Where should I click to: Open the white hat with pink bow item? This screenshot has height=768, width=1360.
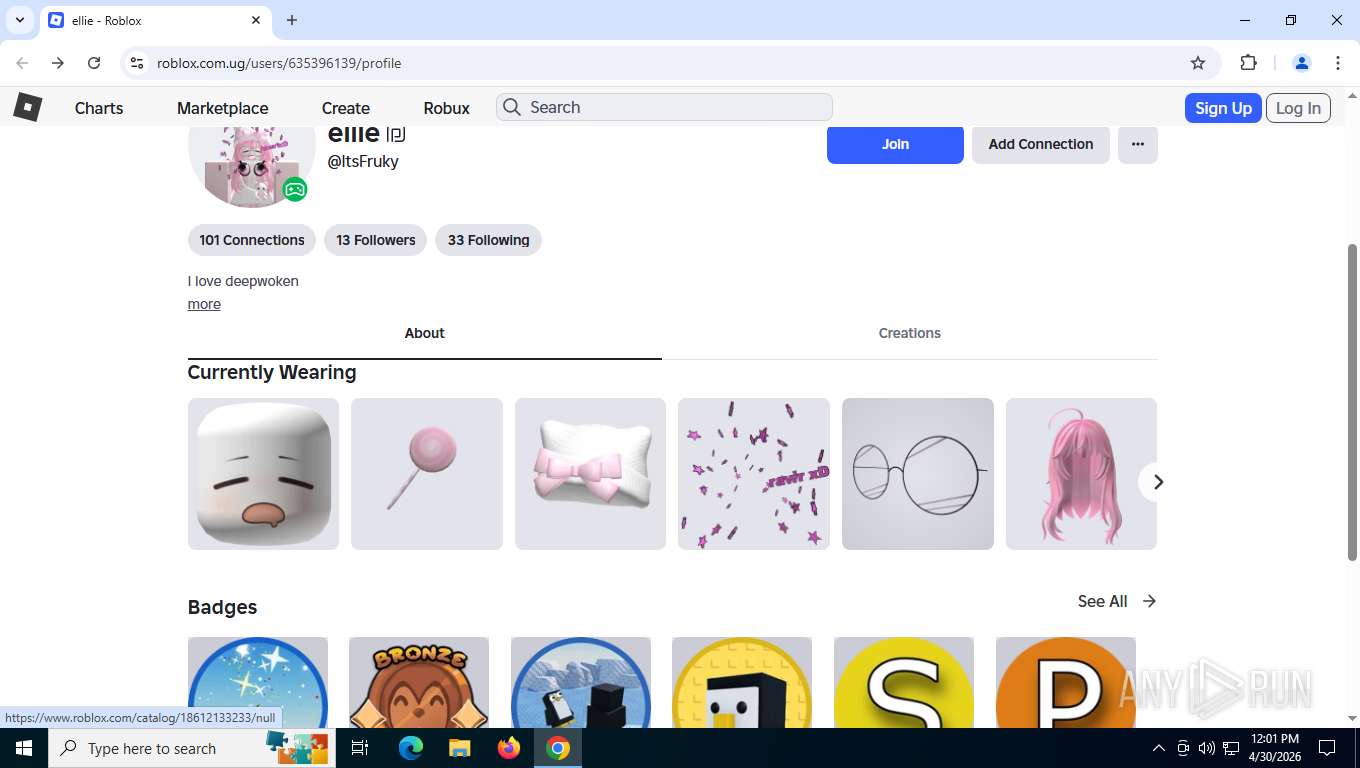590,474
